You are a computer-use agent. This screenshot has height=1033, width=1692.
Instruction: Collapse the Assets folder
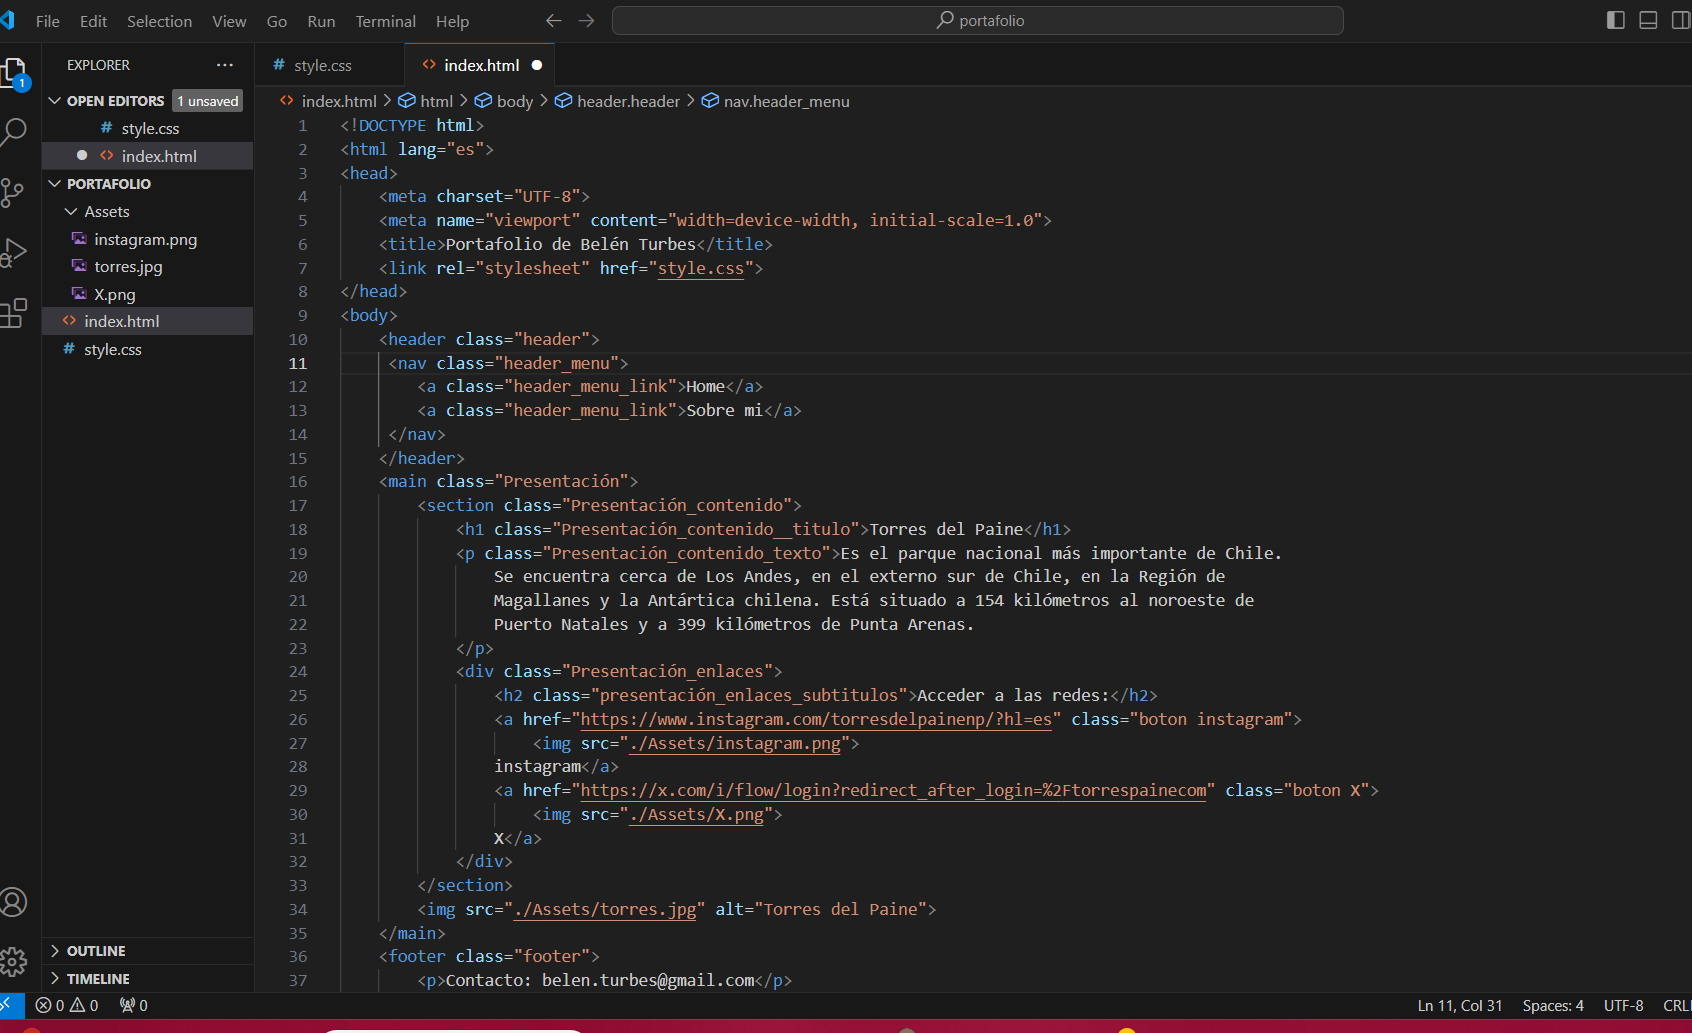pyautogui.click(x=71, y=212)
